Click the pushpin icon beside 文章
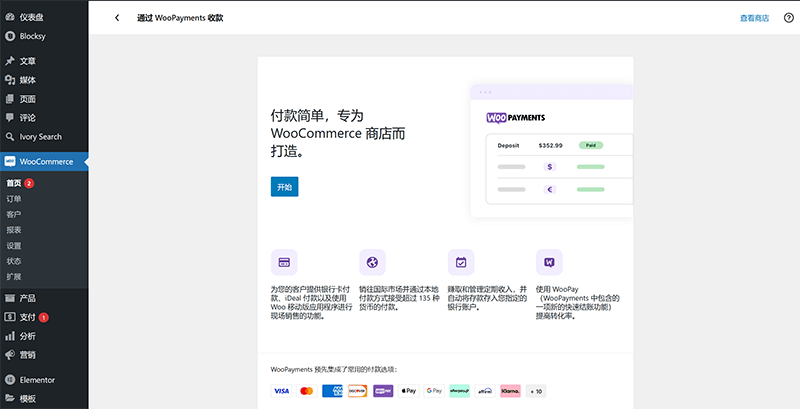 click(10, 61)
